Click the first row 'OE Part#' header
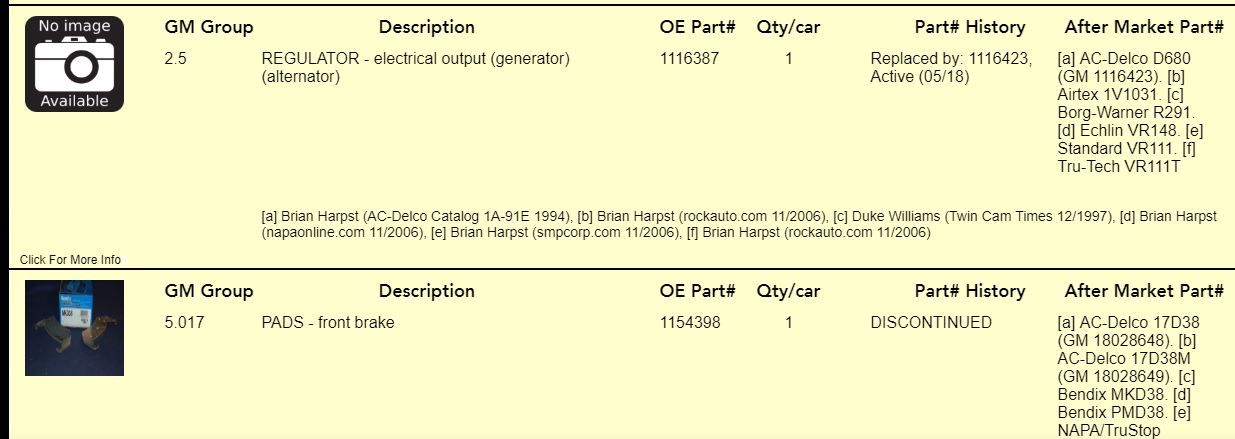1235x439 pixels. [698, 27]
